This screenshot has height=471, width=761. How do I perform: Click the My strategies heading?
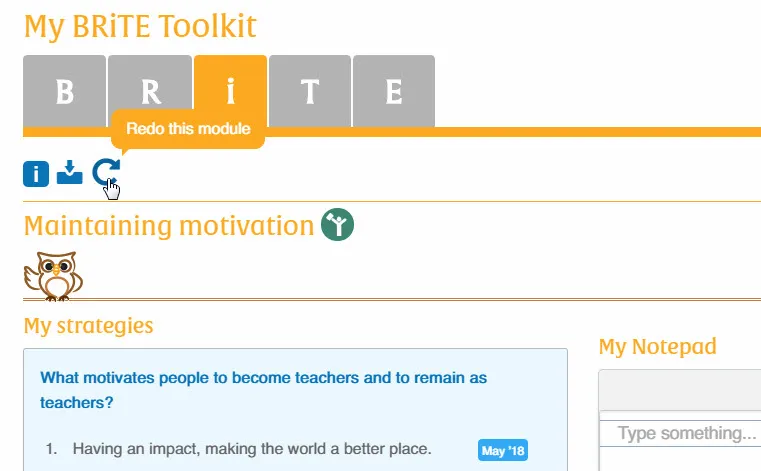click(x=88, y=325)
